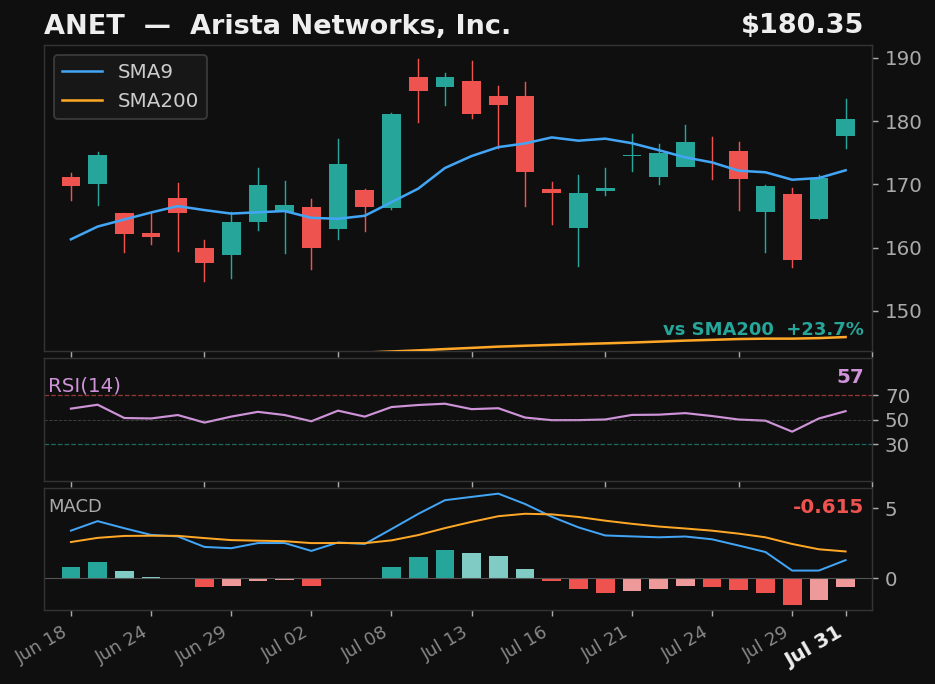Click the RSI 30 axis label

(897, 445)
